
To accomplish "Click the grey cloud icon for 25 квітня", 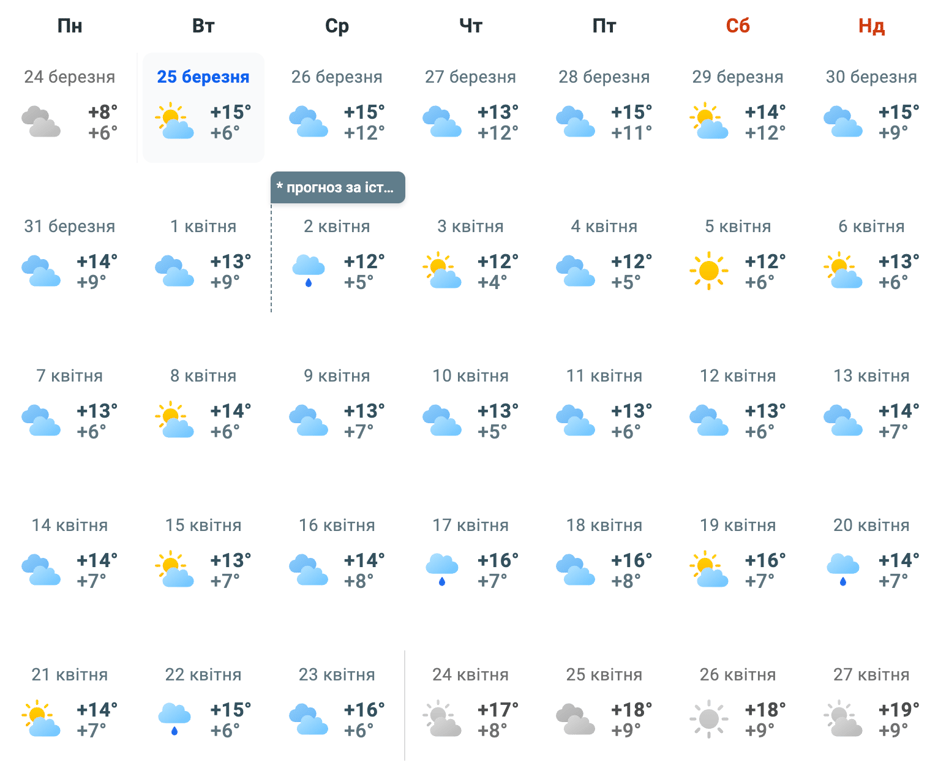I will click(575, 719).
